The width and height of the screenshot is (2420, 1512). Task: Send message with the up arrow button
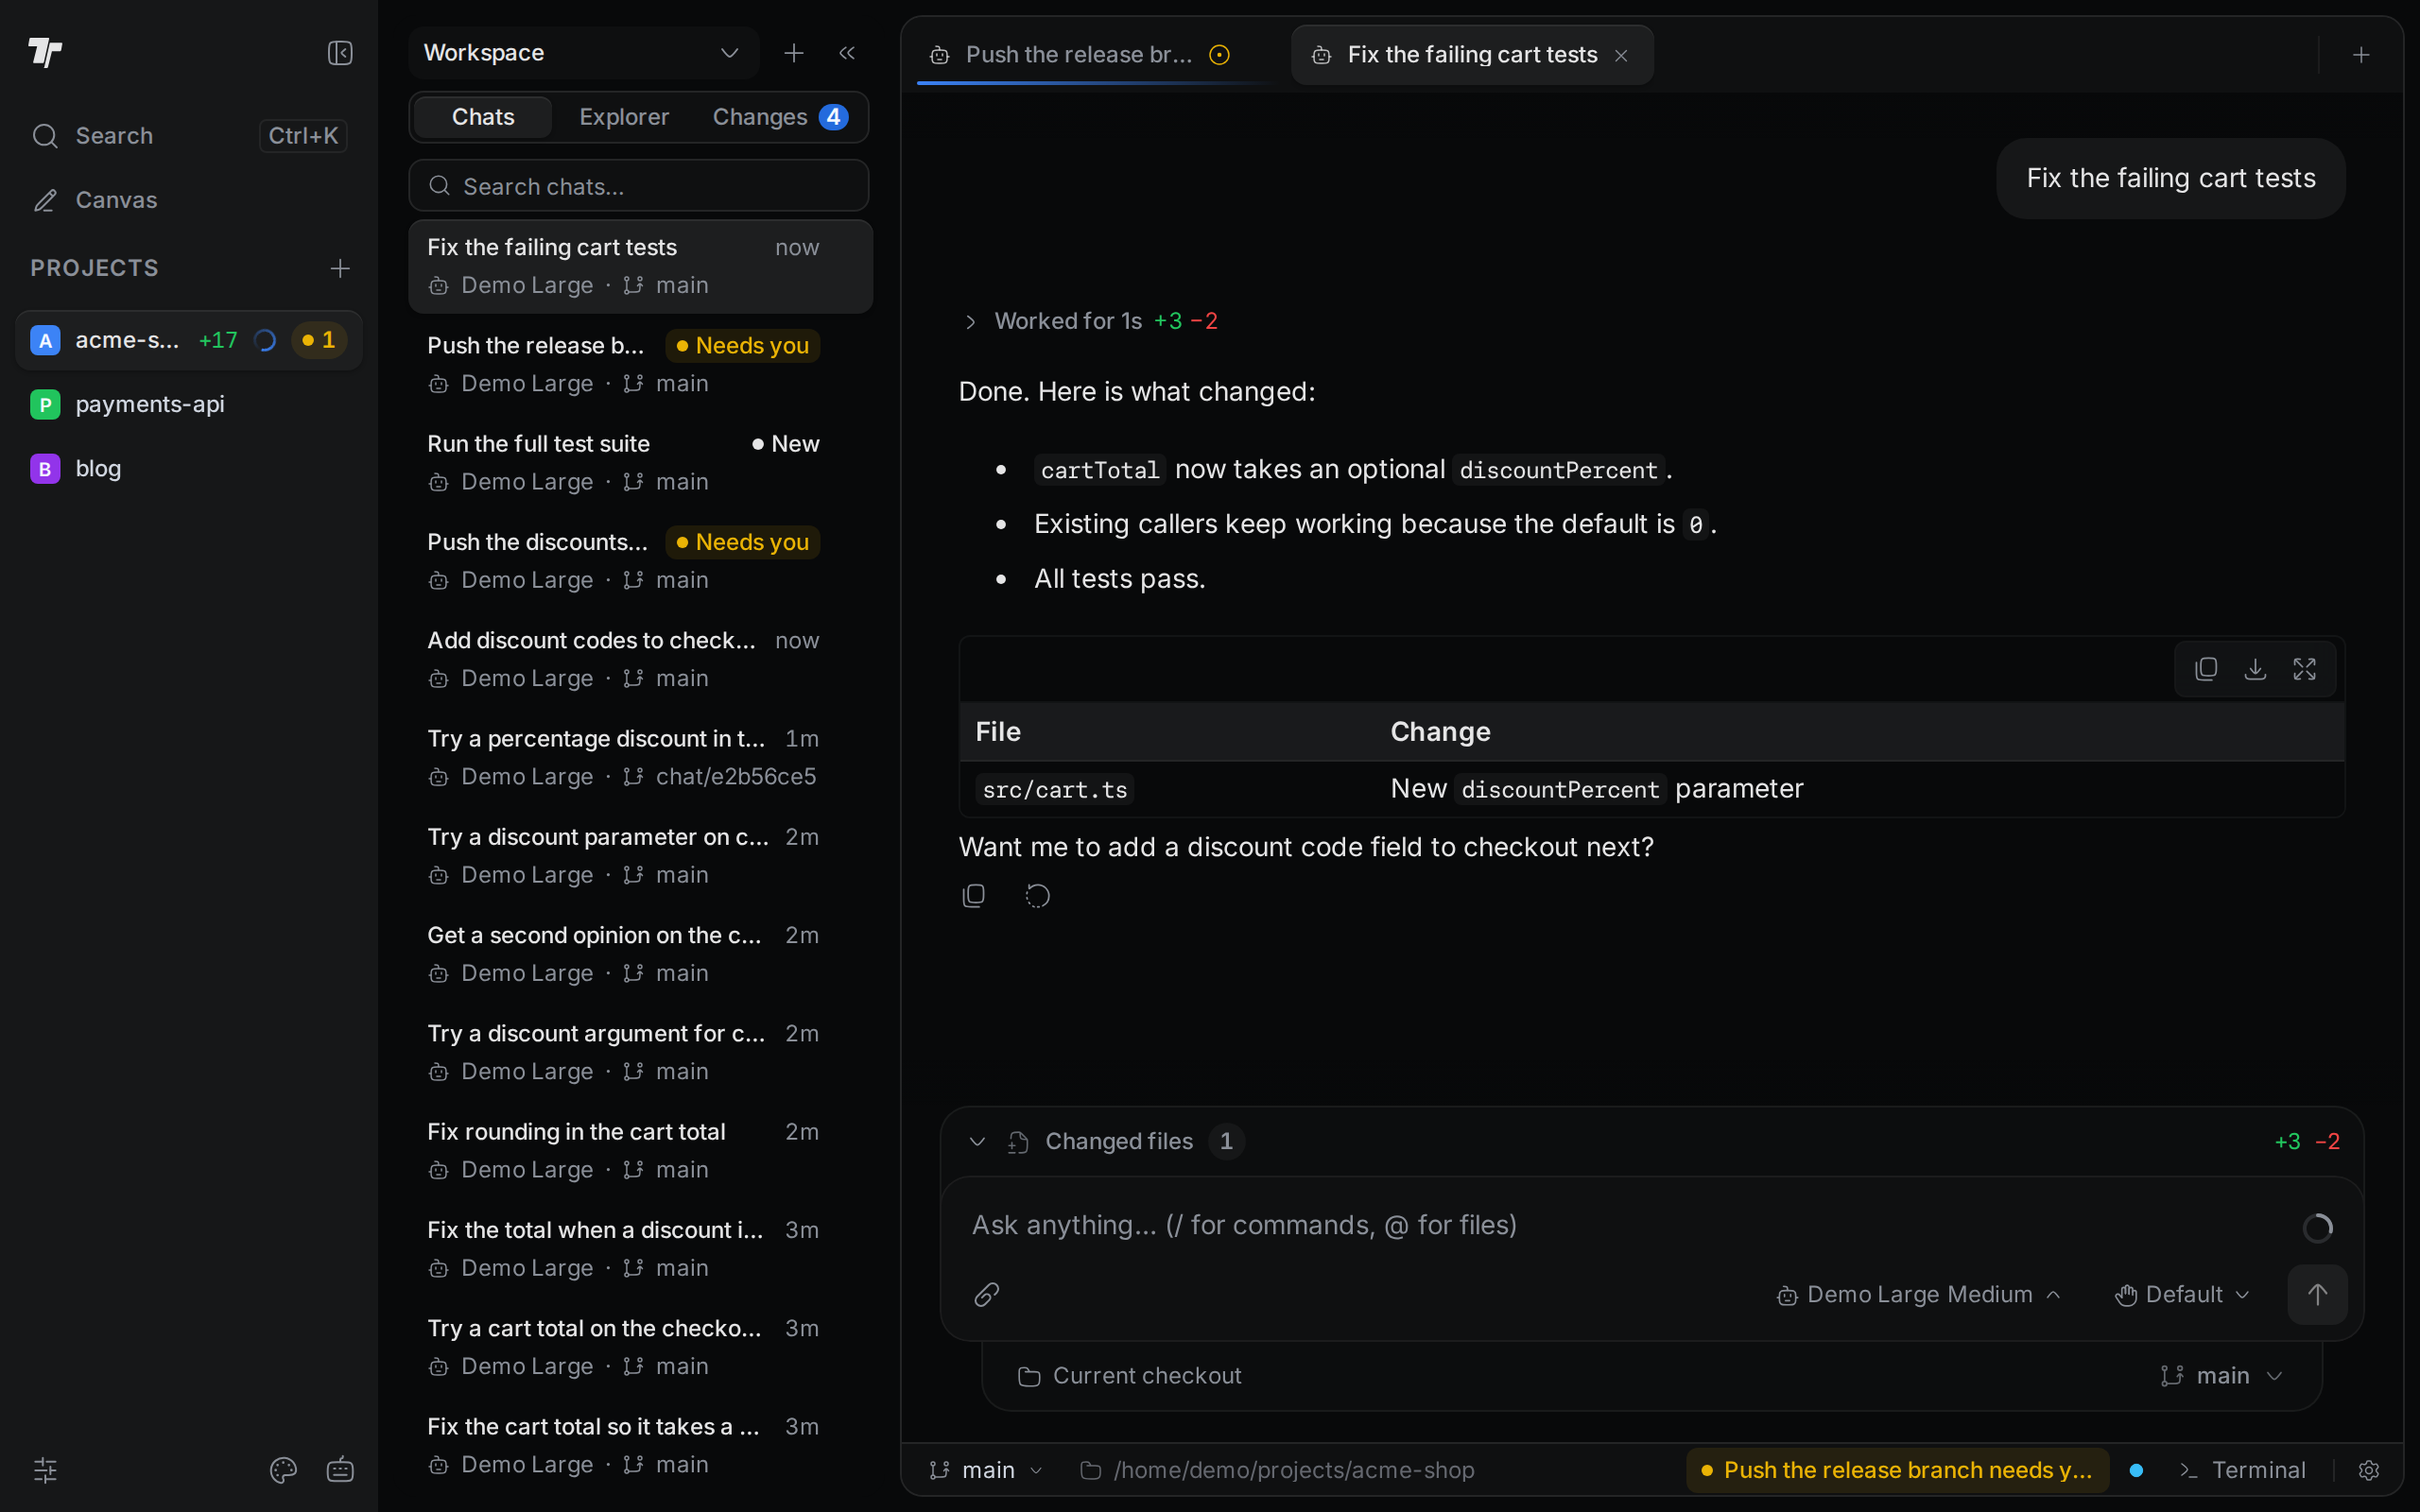tap(2317, 1295)
